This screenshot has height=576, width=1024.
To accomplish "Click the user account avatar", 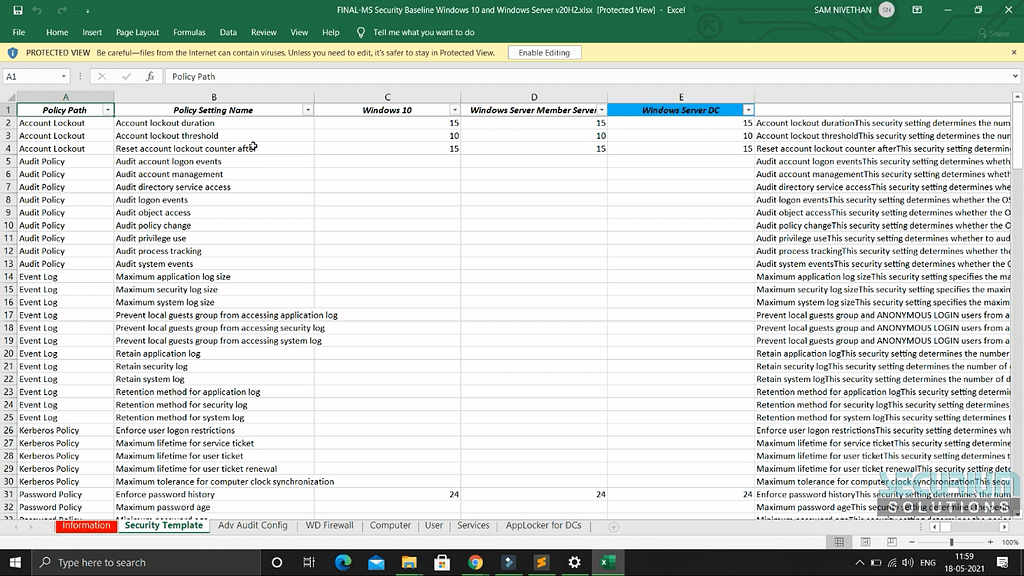I will click(886, 10).
